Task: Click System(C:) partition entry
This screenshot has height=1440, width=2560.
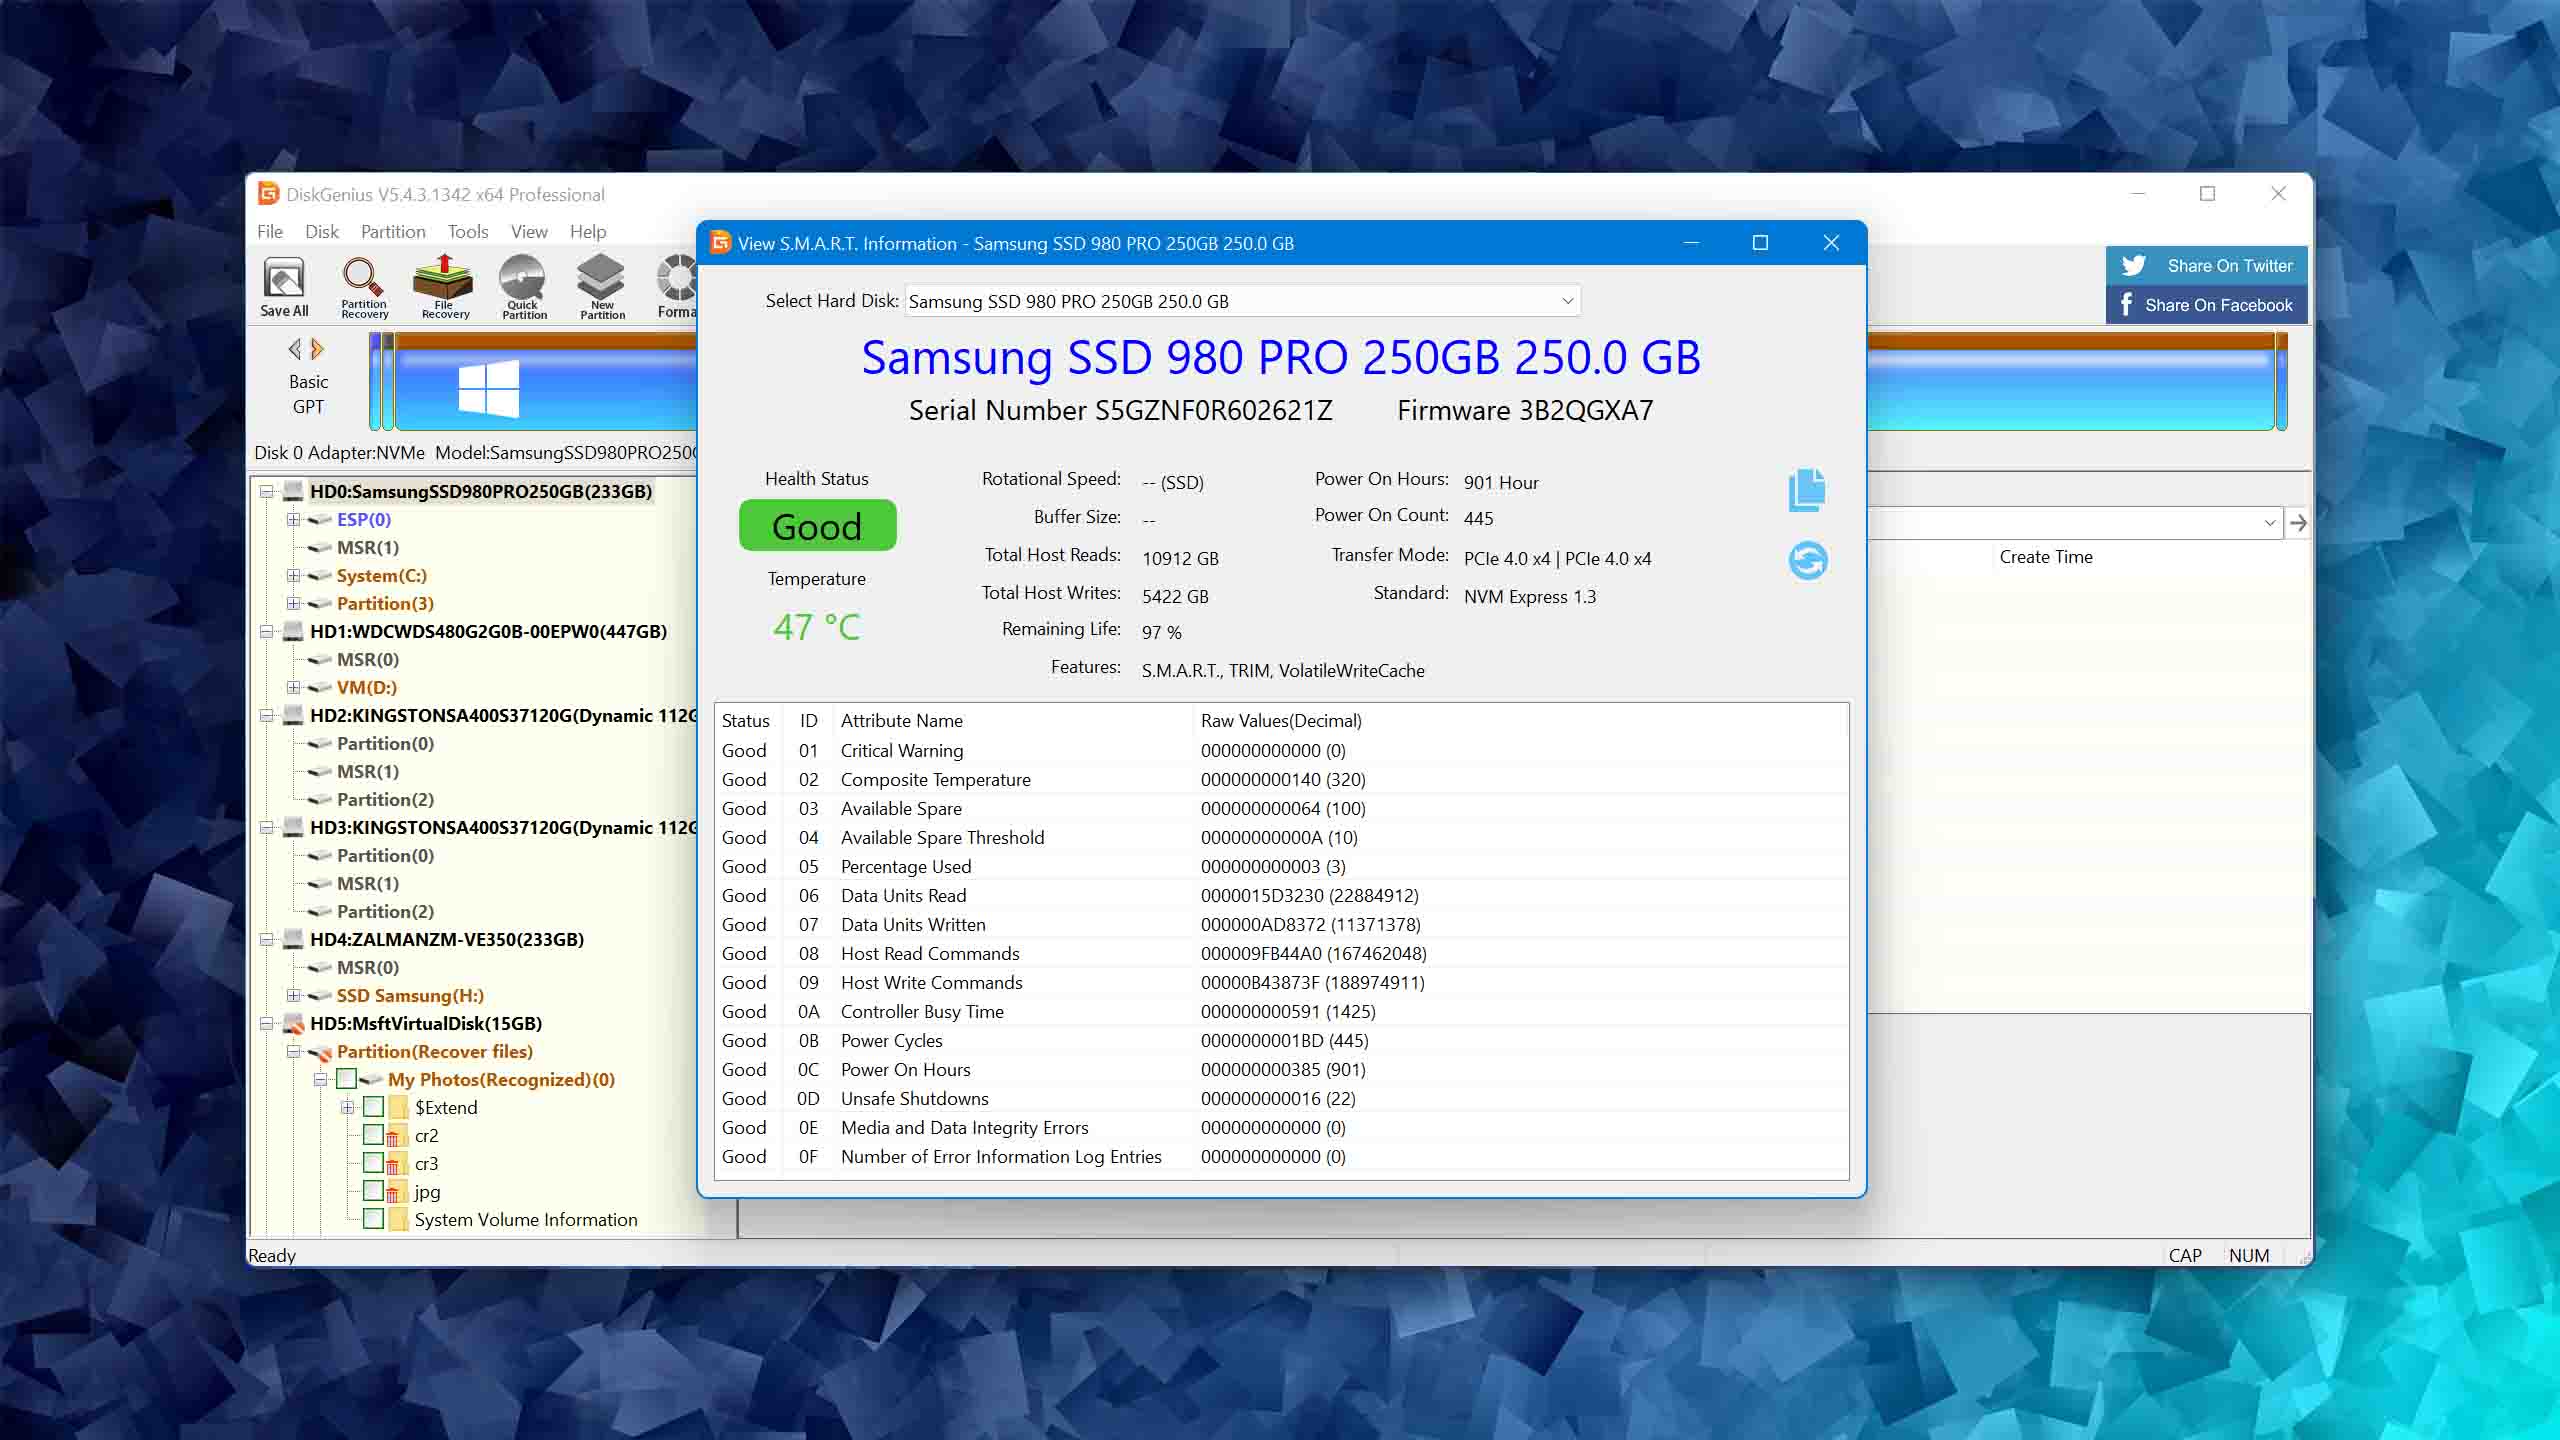Action: tap(382, 575)
